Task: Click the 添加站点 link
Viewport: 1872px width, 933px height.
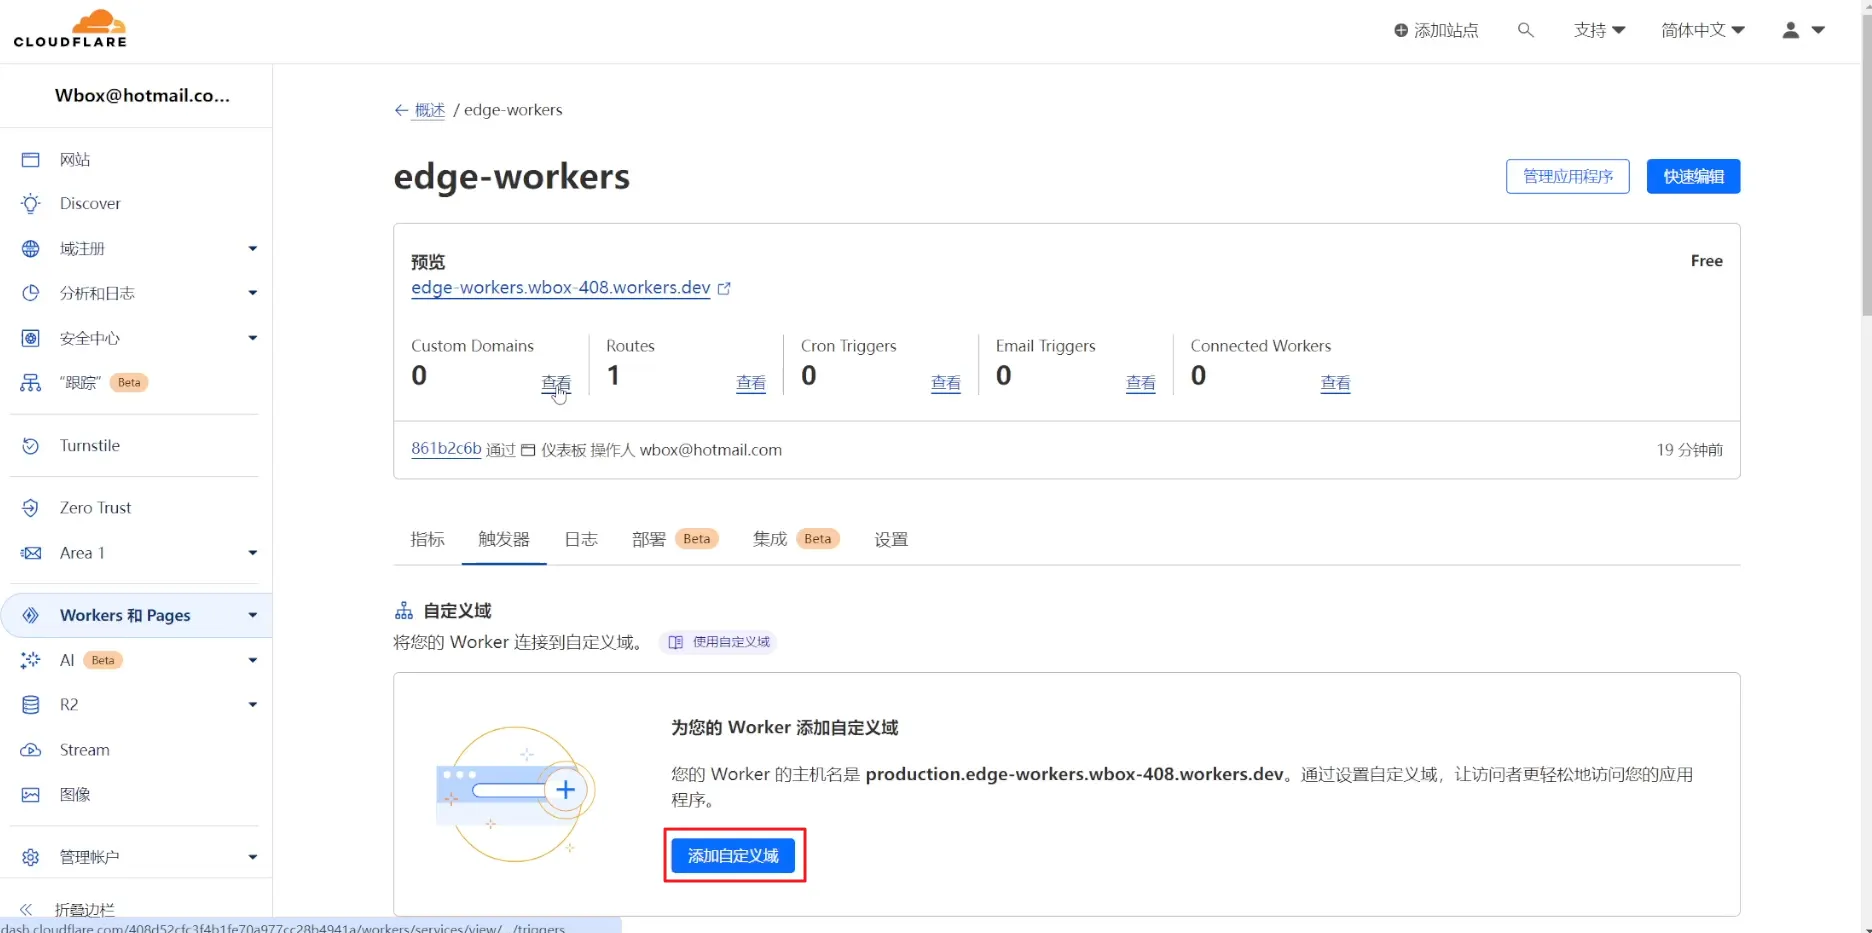Action: [1436, 31]
